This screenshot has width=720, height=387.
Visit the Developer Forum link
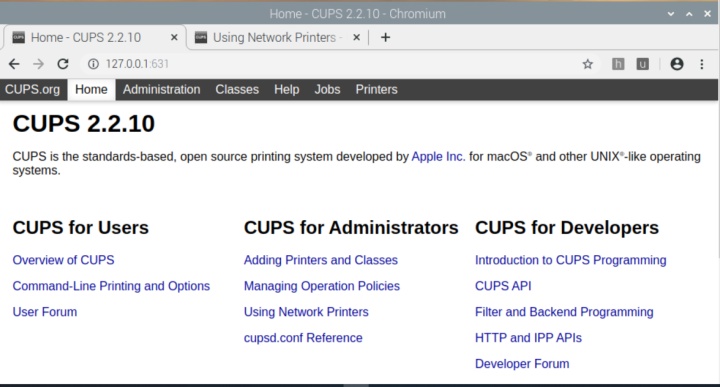click(522, 364)
